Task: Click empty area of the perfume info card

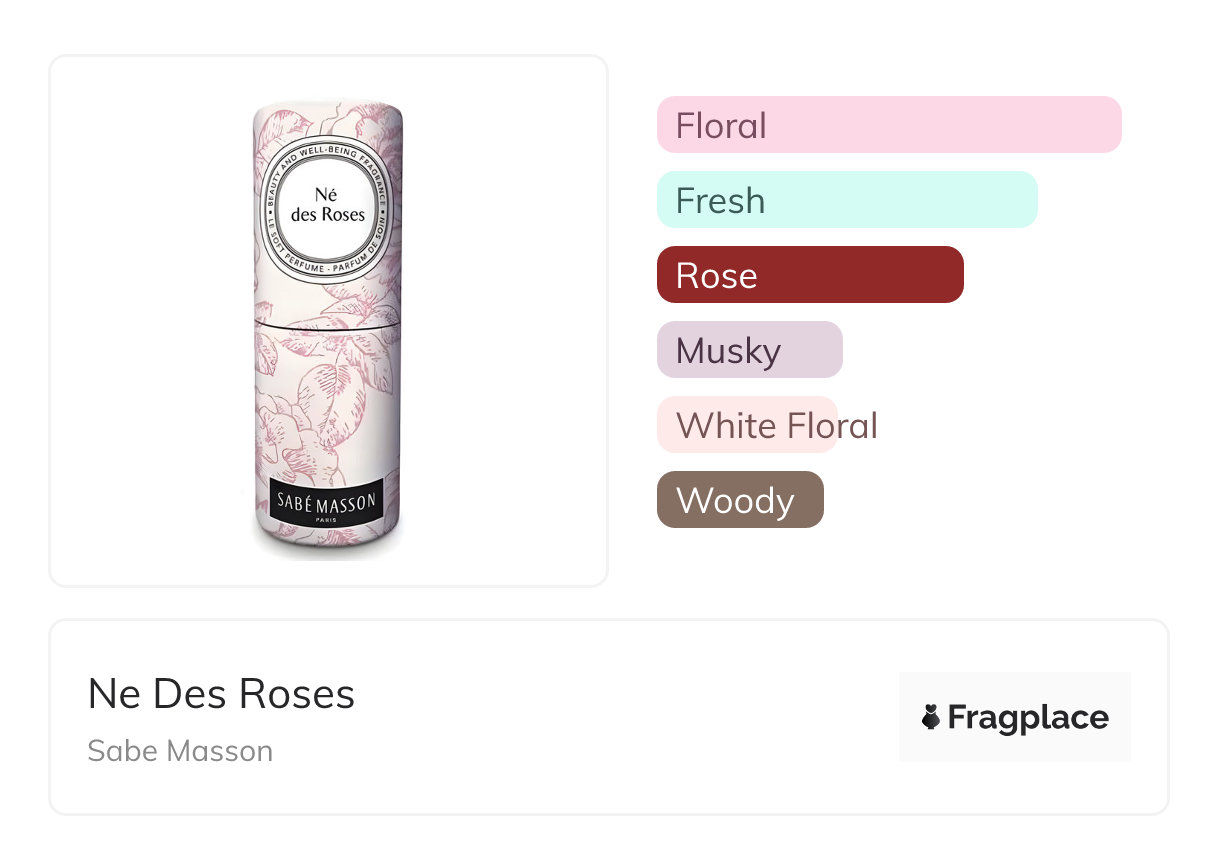Action: [x=620, y=720]
